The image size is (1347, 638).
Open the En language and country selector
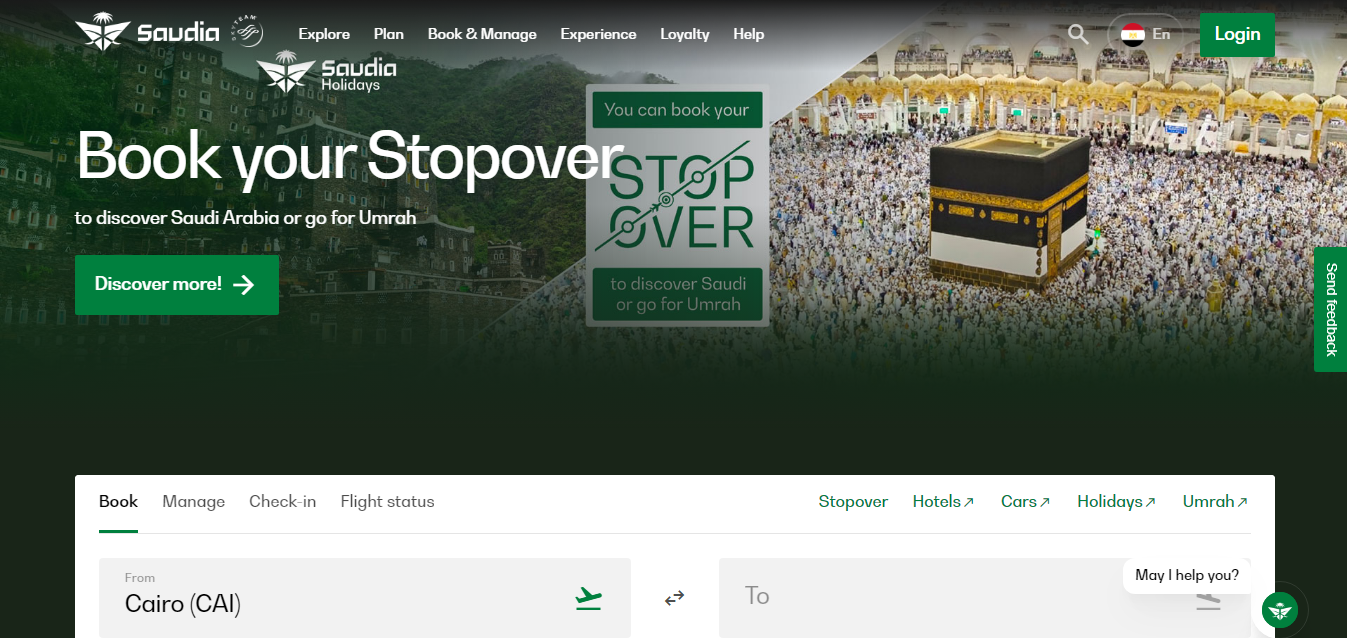tap(1145, 34)
